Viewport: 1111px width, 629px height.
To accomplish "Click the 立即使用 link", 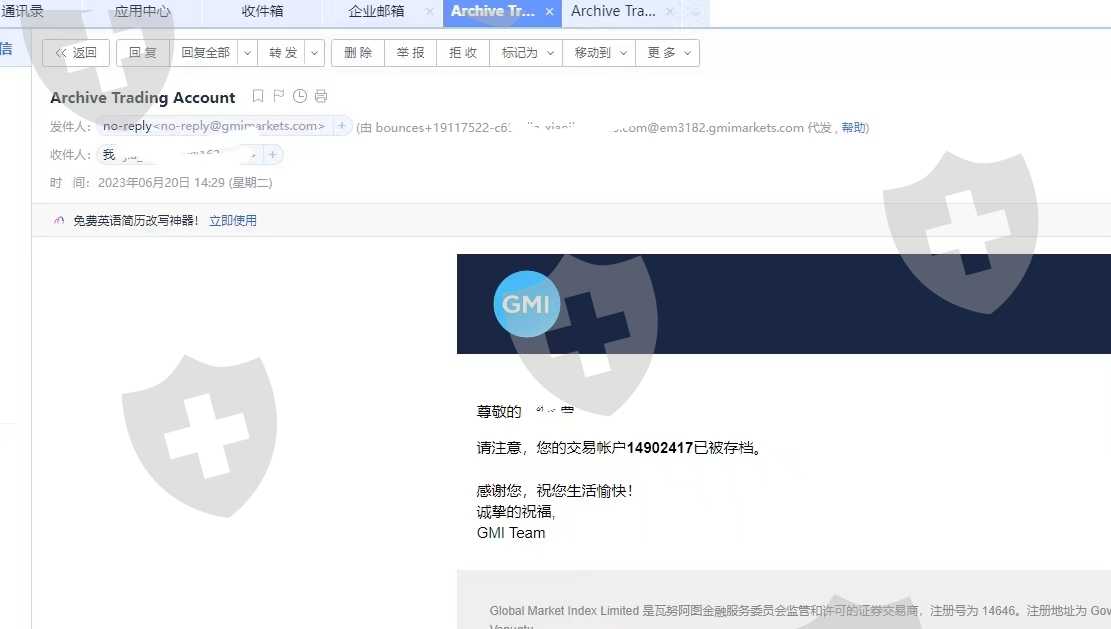I will point(233,221).
